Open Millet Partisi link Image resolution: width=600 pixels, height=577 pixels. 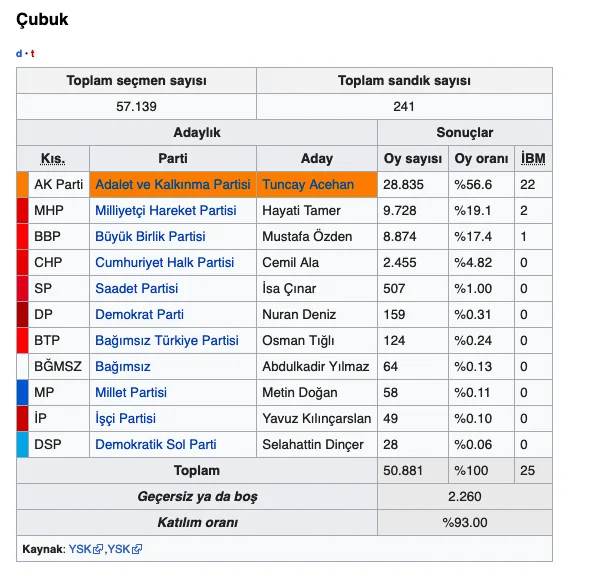[131, 393]
